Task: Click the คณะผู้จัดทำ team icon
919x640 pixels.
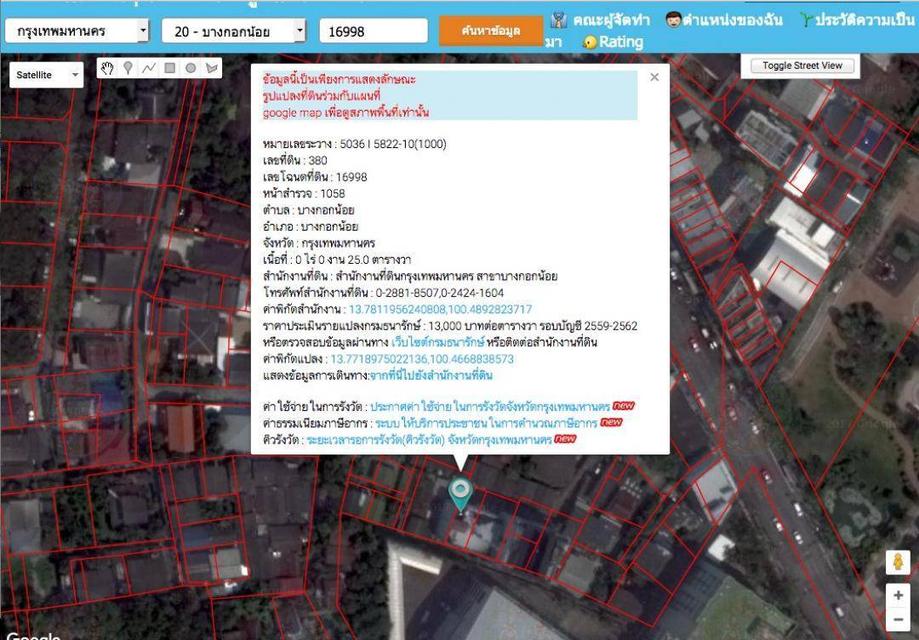Action: point(559,20)
